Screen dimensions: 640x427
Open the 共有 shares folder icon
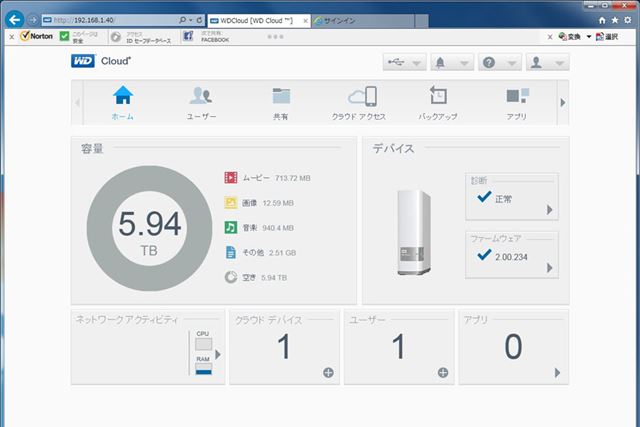(x=281, y=96)
